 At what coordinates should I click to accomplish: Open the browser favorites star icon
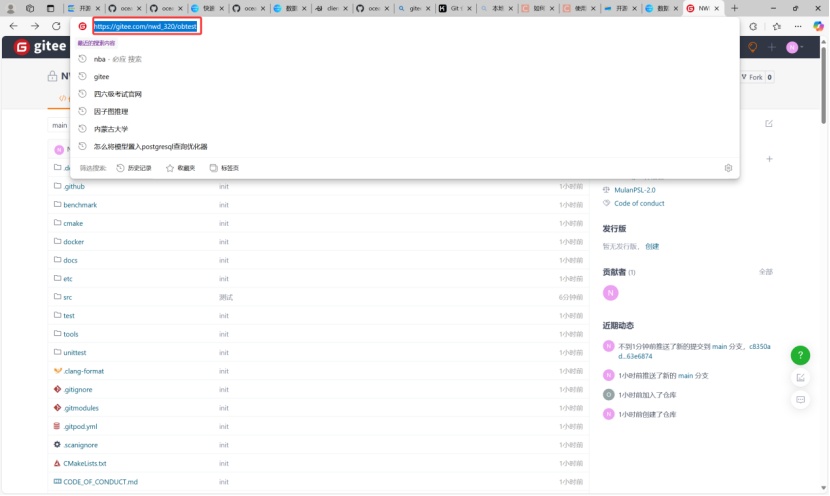(x=777, y=26)
